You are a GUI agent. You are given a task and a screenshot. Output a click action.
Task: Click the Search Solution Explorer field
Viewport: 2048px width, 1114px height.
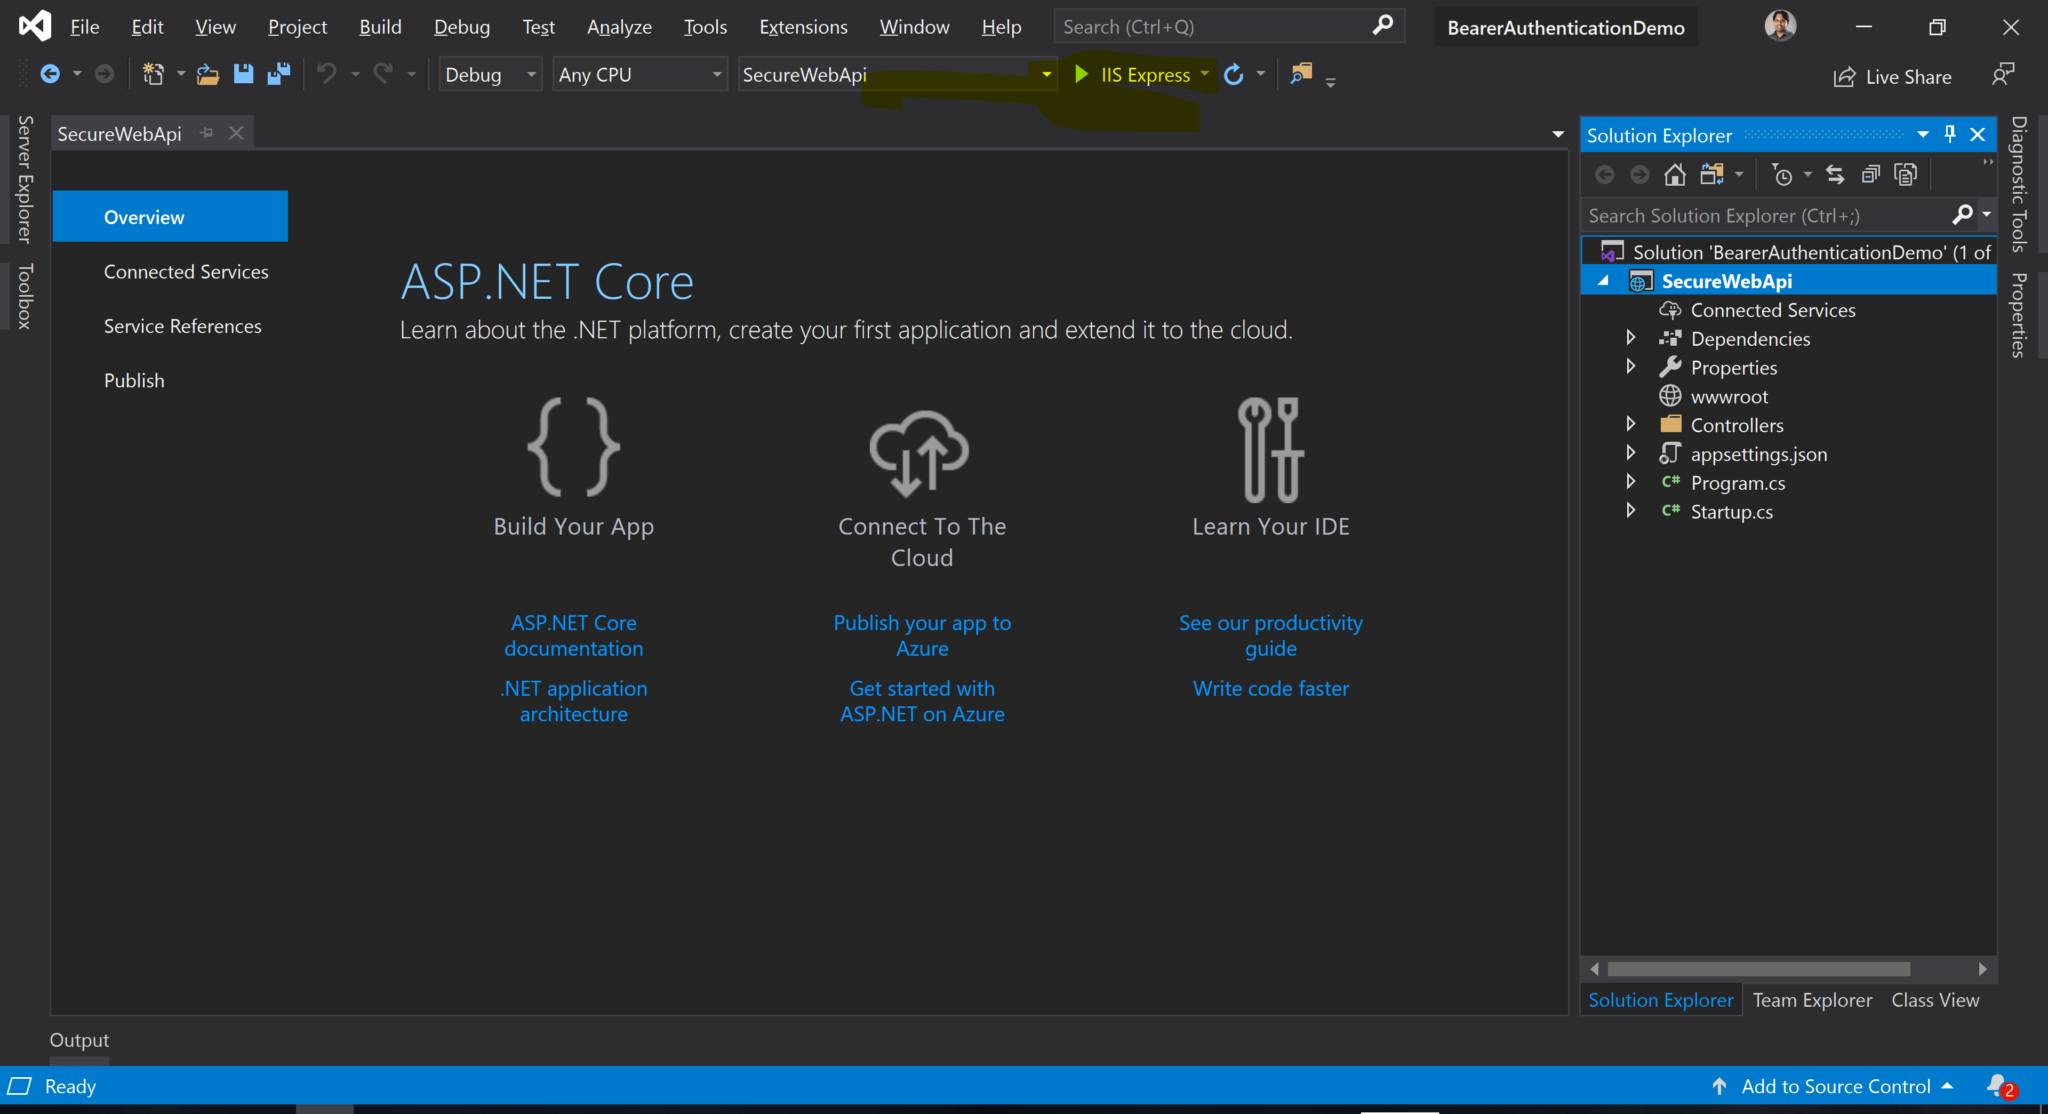(x=1760, y=215)
